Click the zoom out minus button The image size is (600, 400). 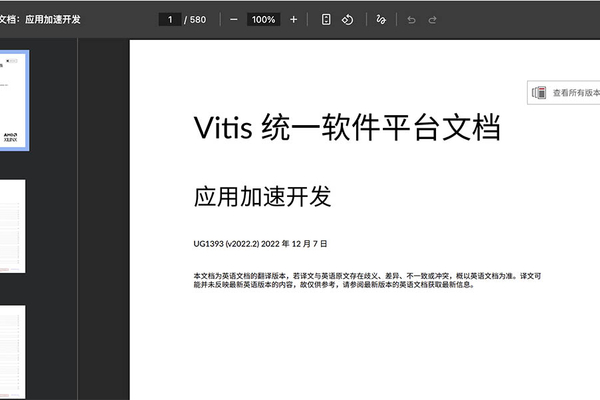[233, 19]
